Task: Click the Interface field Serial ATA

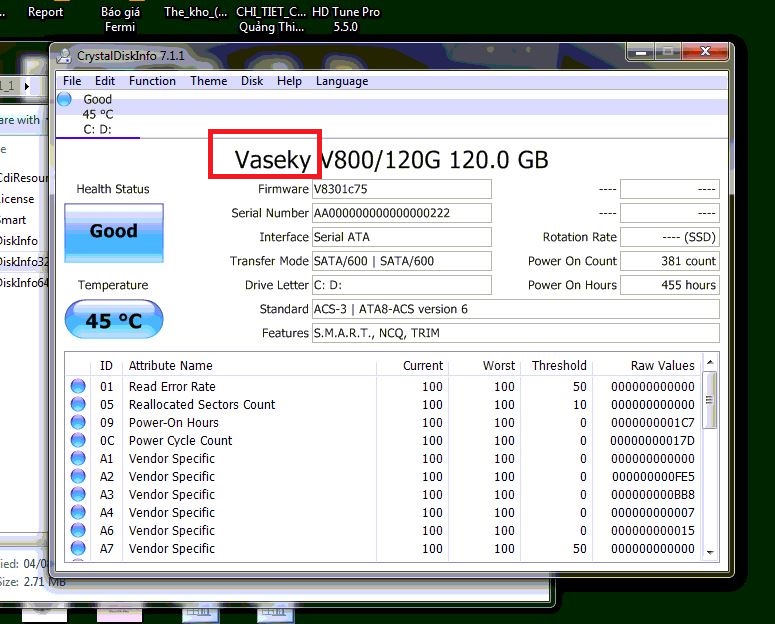Action: pyautogui.click(x=402, y=237)
